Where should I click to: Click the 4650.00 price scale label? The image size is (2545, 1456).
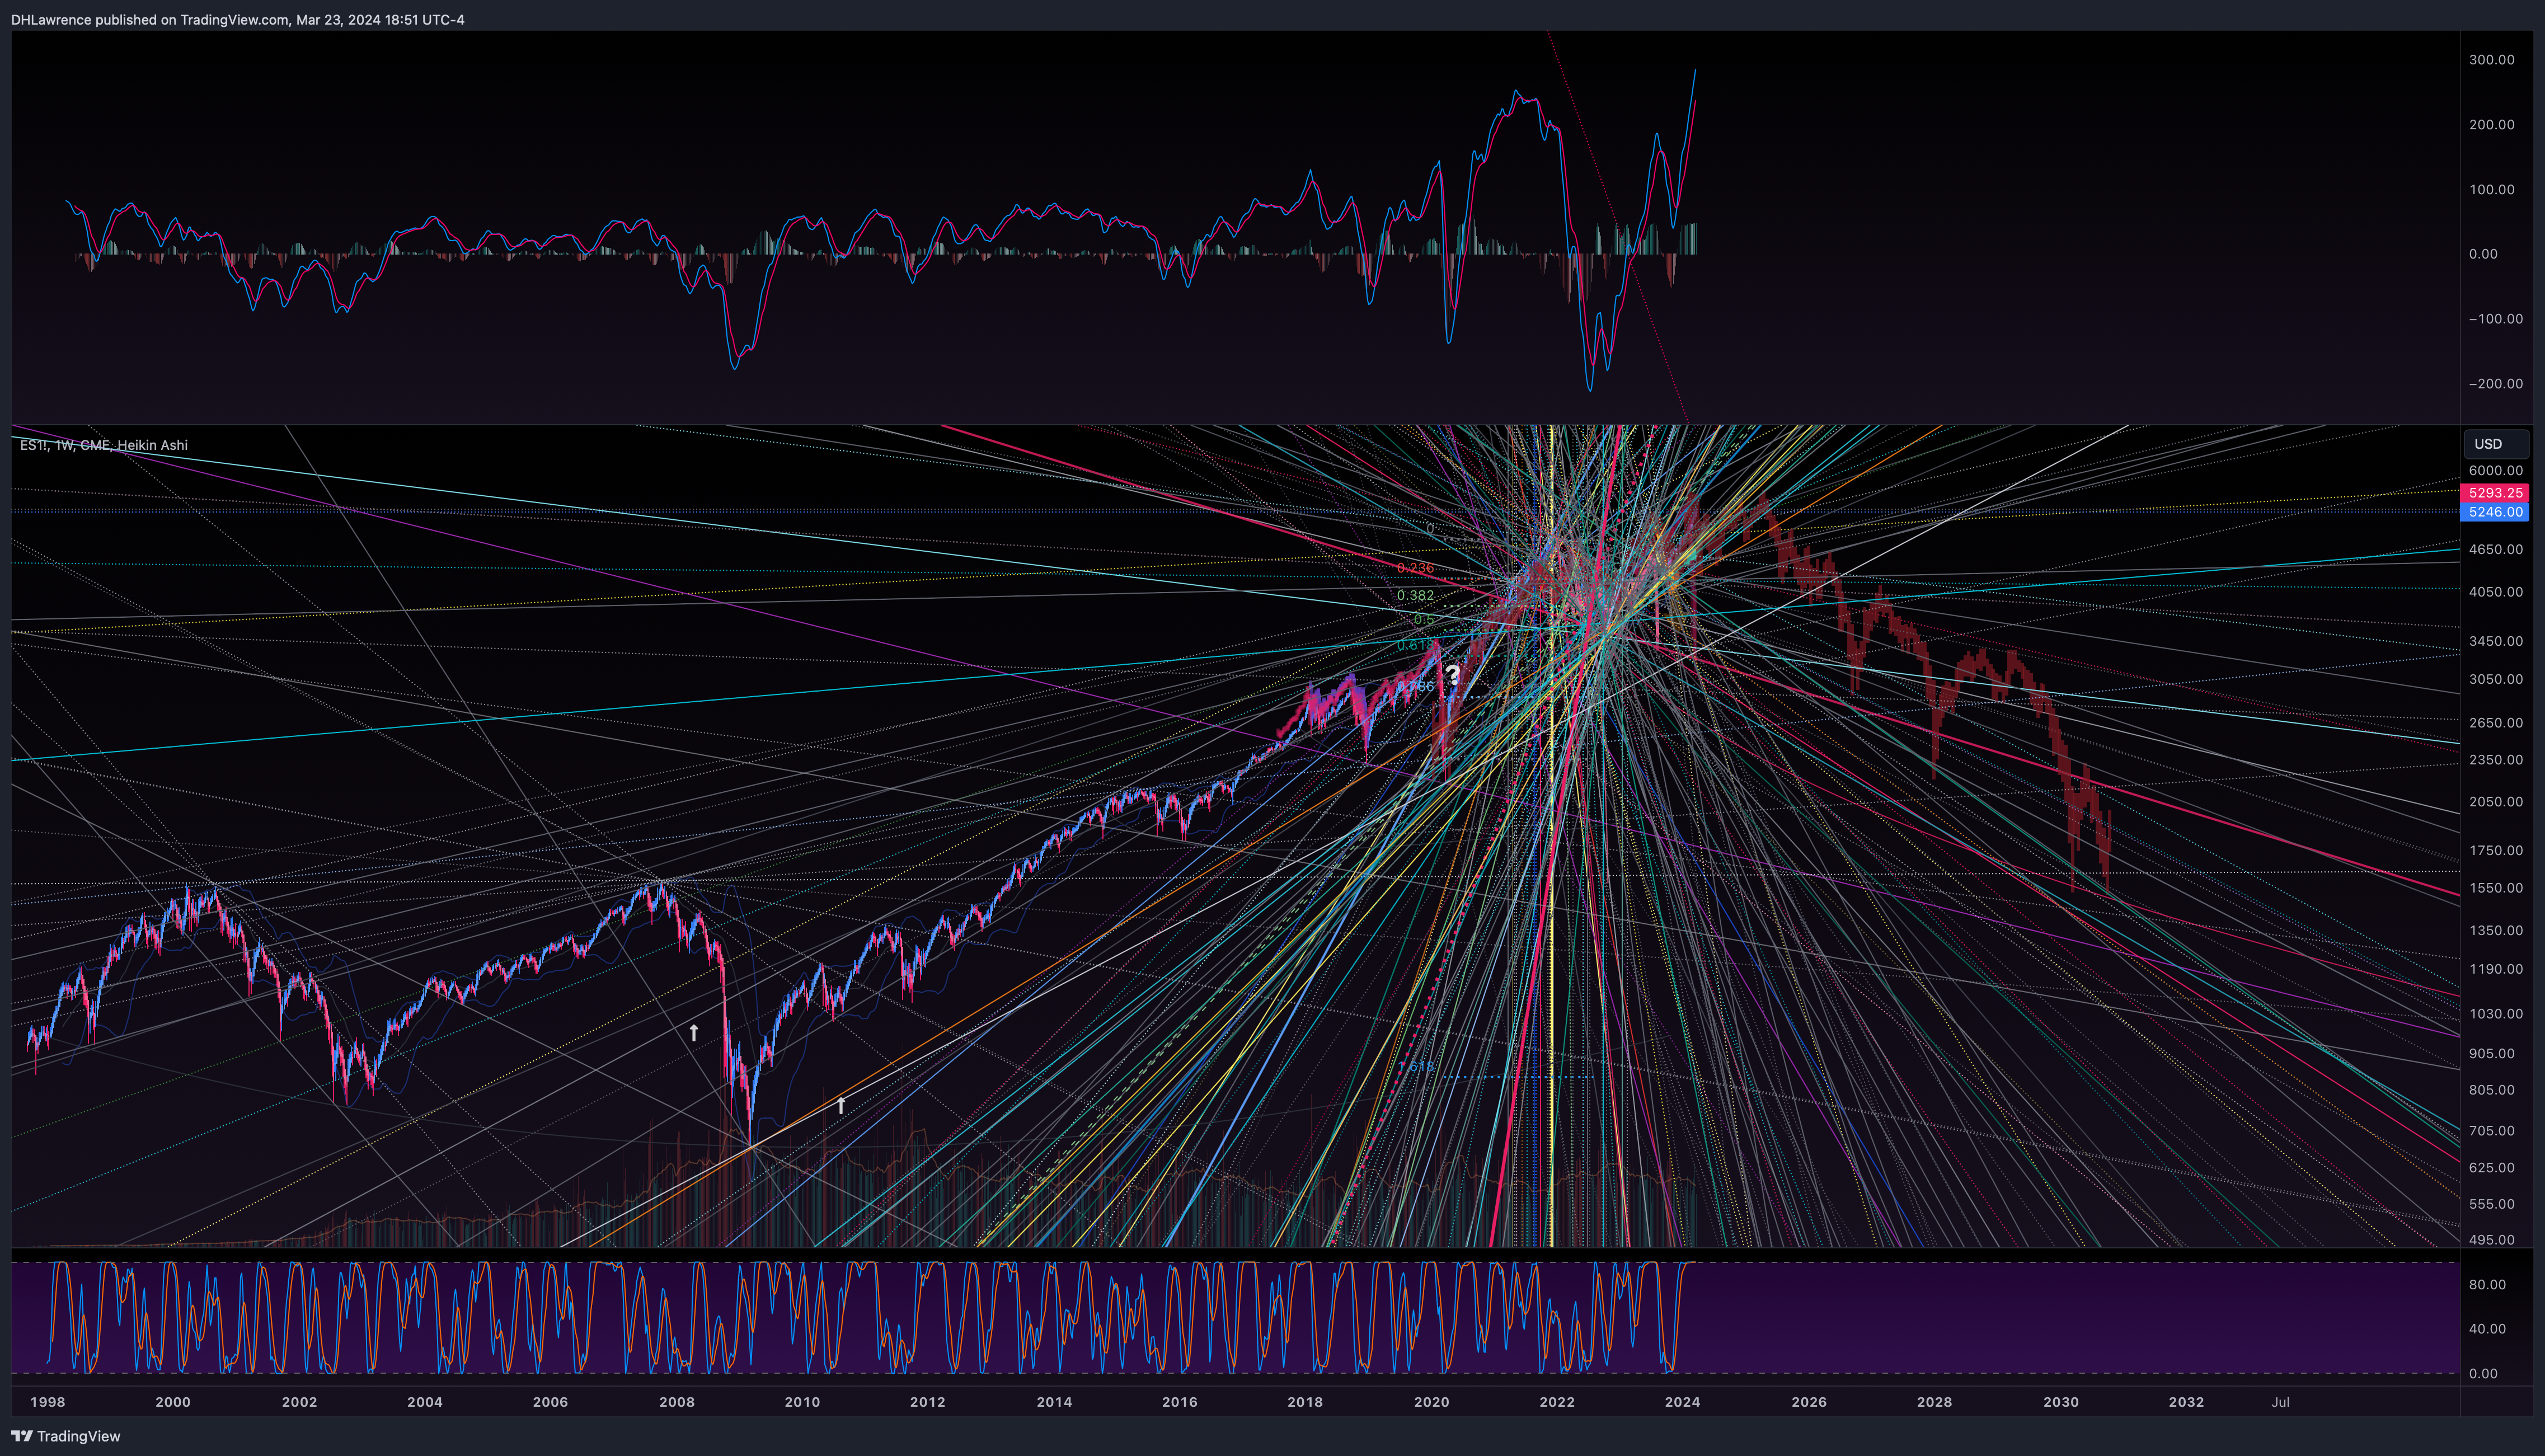[2495, 549]
